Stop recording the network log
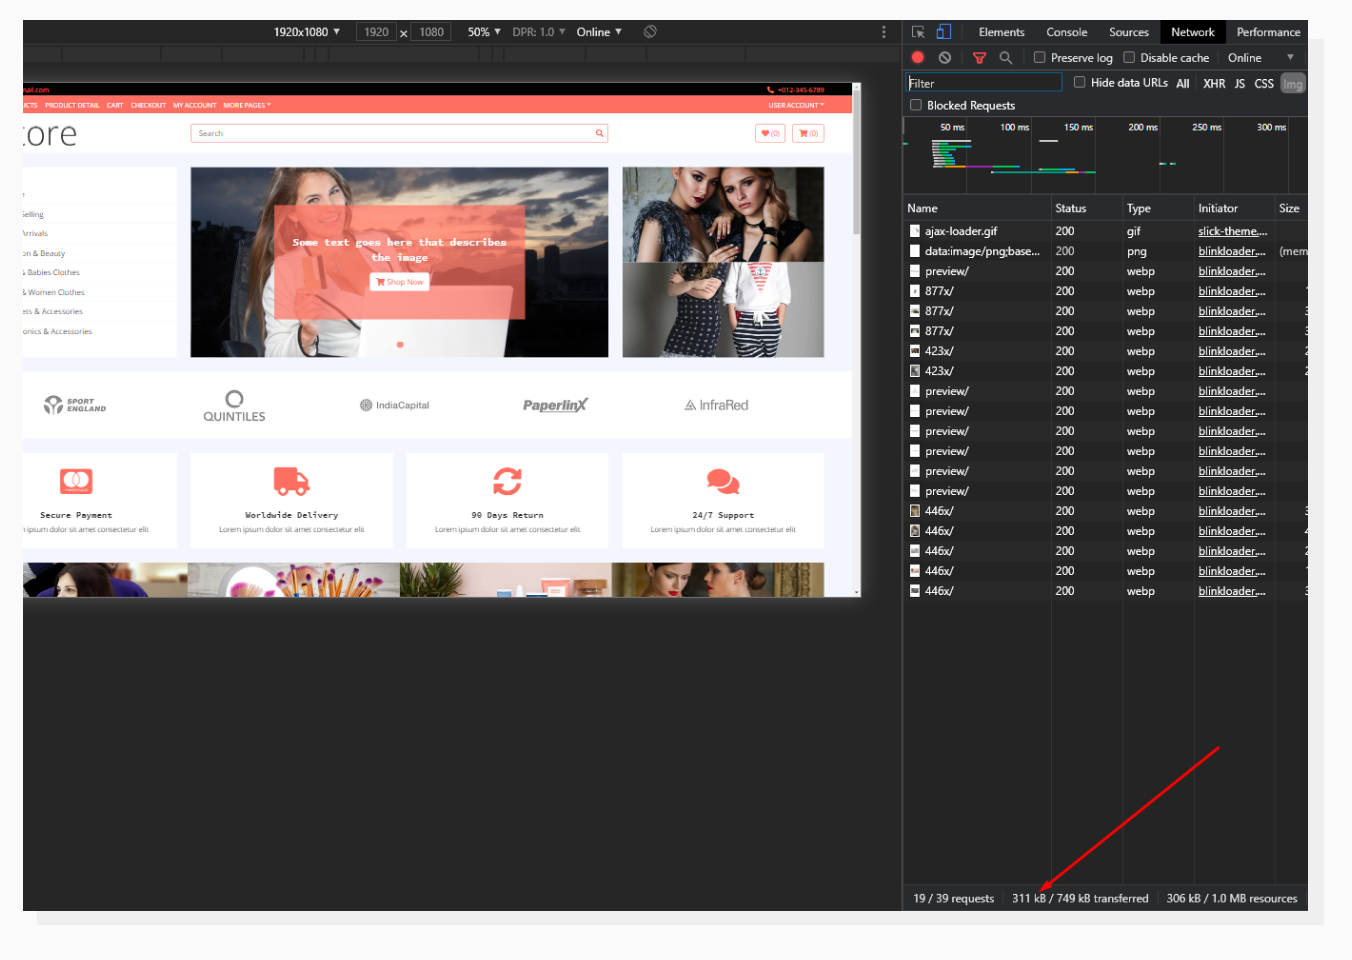 (917, 57)
